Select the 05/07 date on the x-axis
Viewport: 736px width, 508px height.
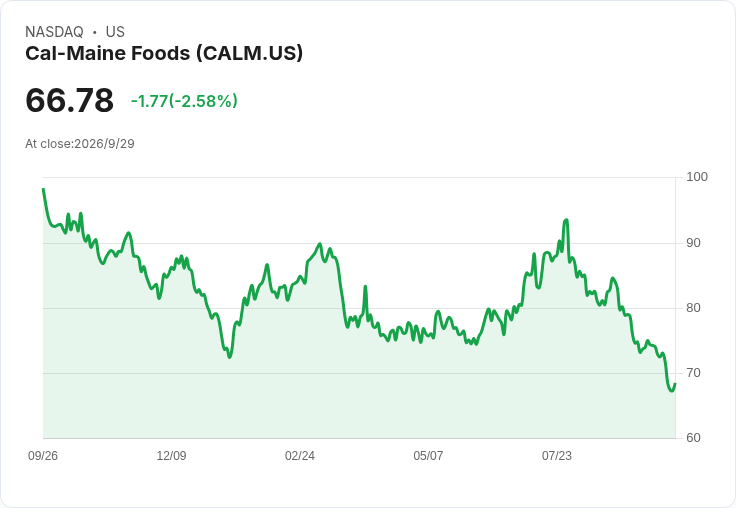click(x=428, y=455)
